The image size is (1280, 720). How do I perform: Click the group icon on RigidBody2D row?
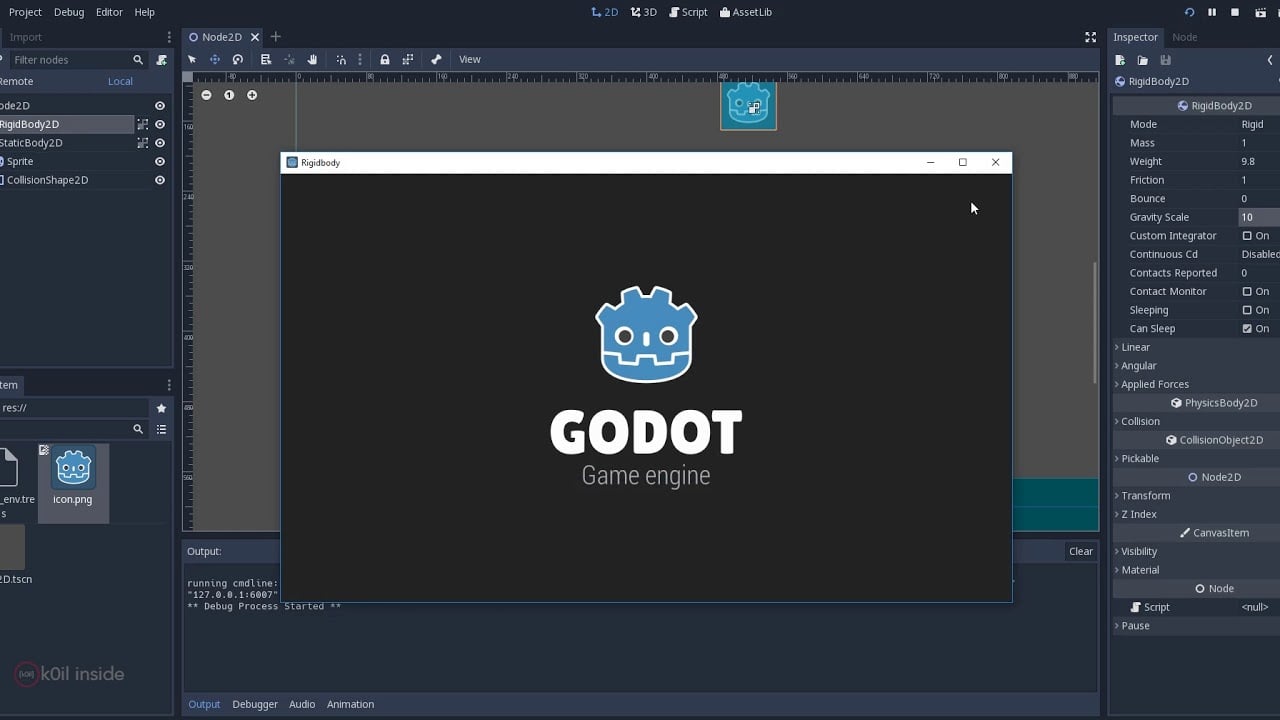[x=143, y=124]
